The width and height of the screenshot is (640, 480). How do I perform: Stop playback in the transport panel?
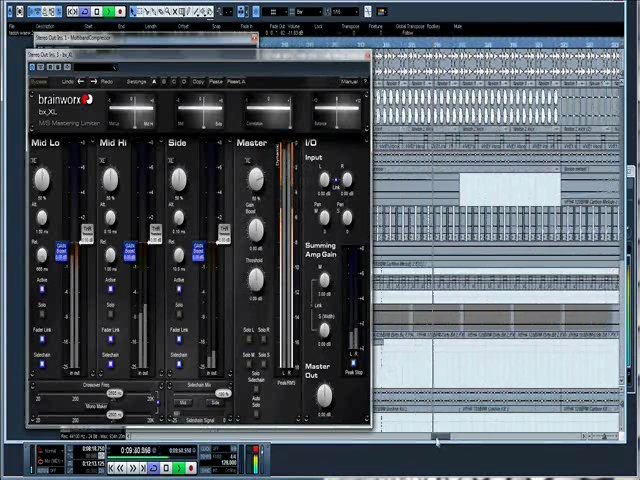(166, 468)
